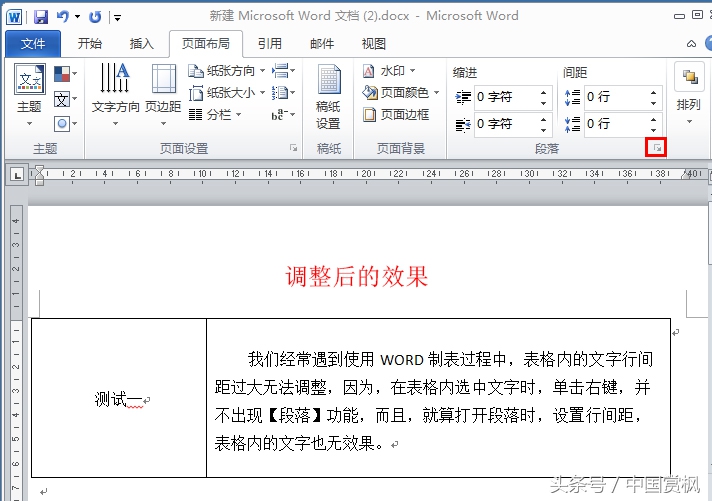Viewport: 712px width, 501px height.
Task: Open the 主题 themes gallery
Action: [x=30, y=95]
